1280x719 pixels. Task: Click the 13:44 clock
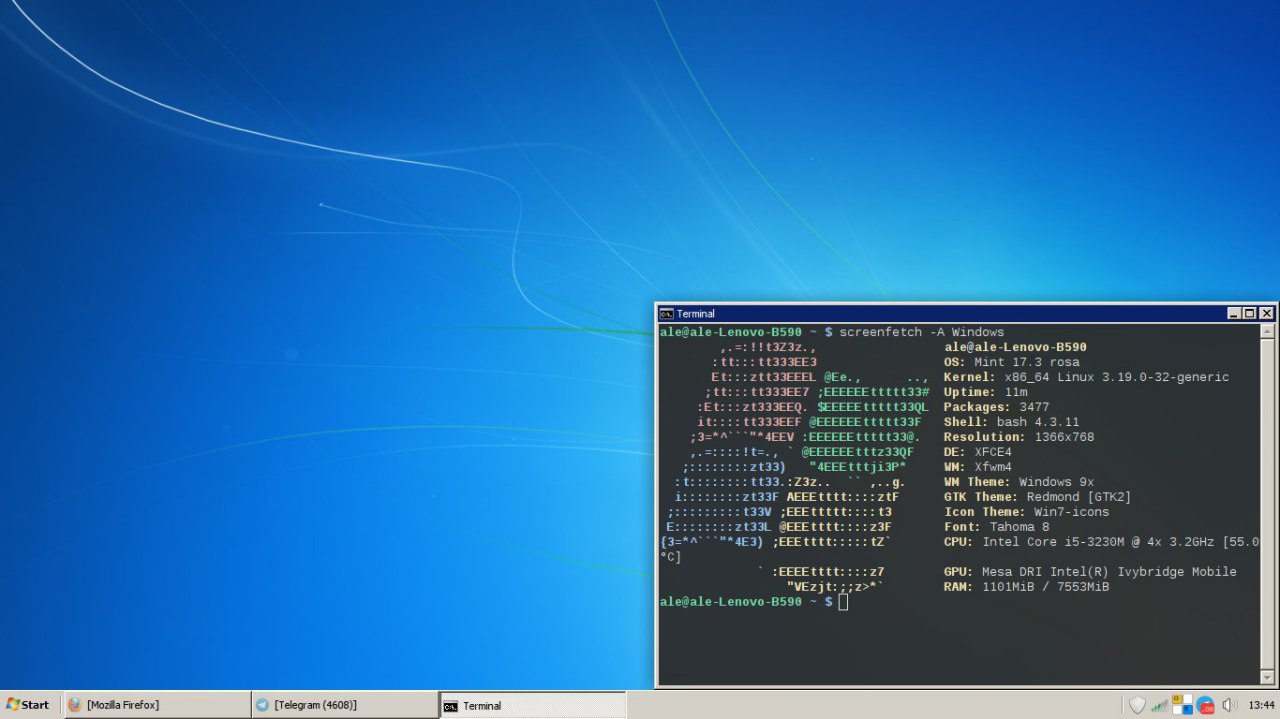1262,705
